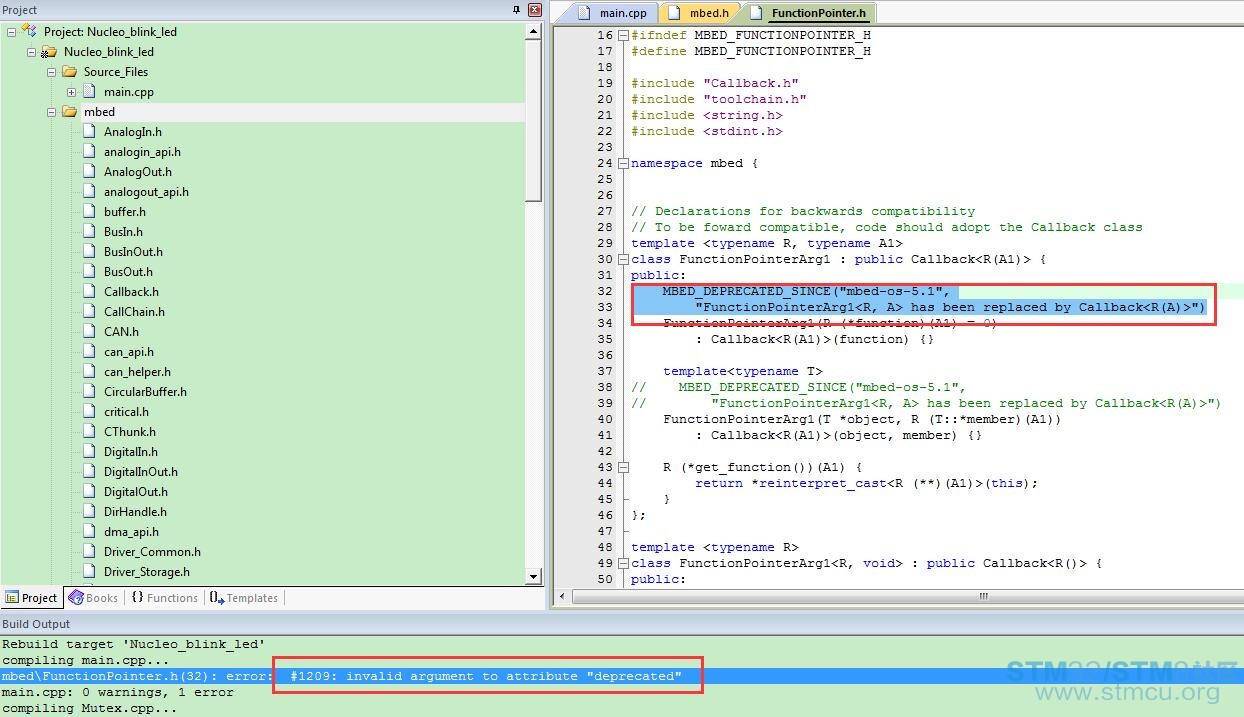Screen dimensions: 1244x717
Task: Open the Functions tab in the Project panel
Action: pyautogui.click(x=164, y=598)
